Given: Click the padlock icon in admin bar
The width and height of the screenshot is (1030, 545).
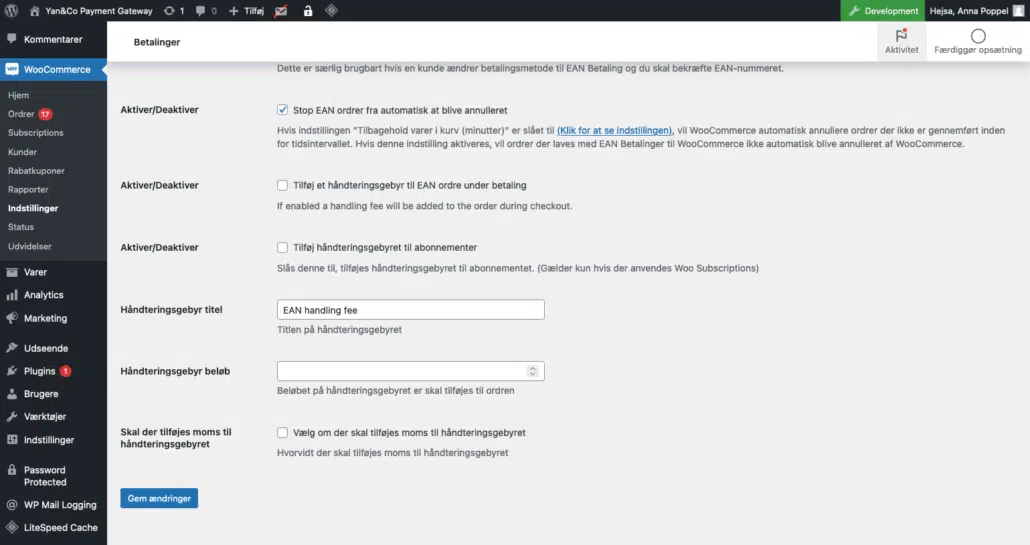Looking at the screenshot, I should pyautogui.click(x=308, y=11).
